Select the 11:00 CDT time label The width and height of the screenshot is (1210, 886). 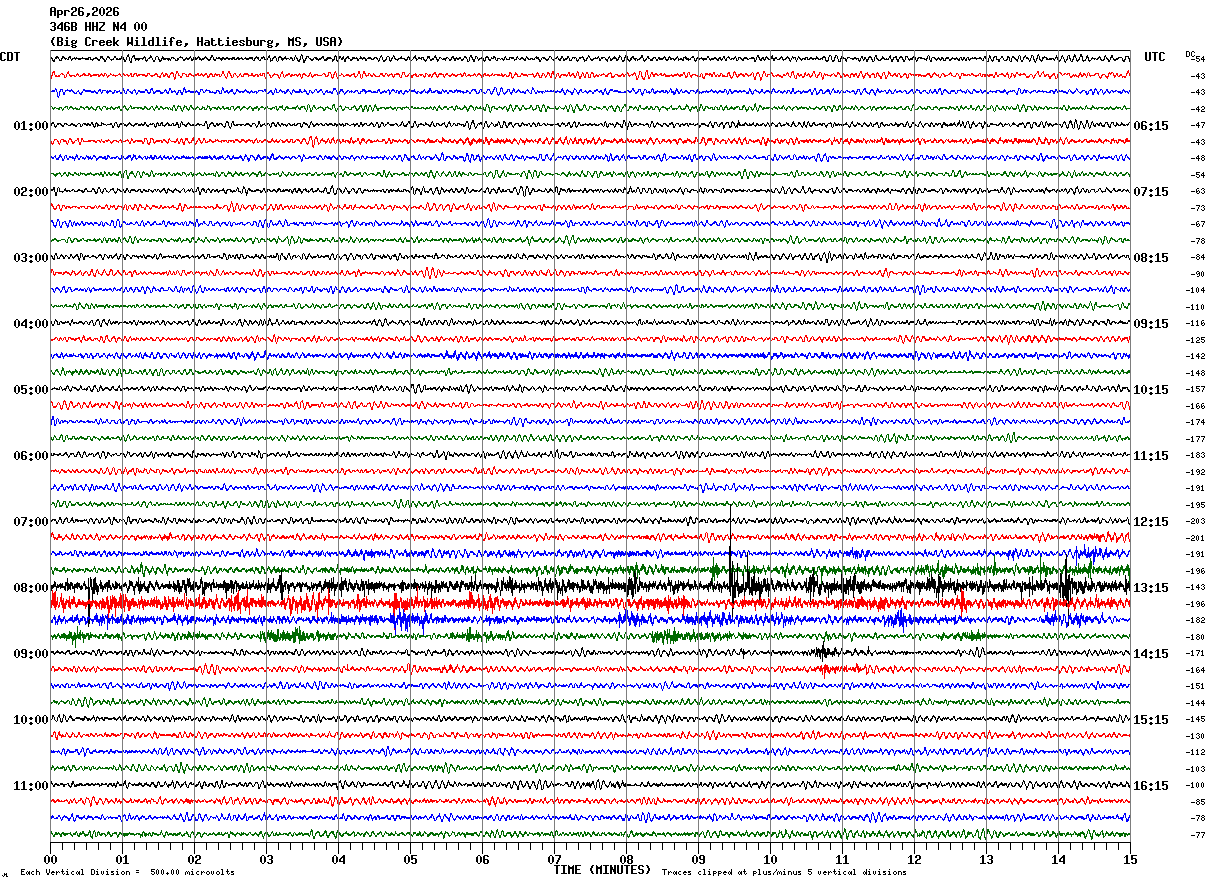(x=31, y=786)
